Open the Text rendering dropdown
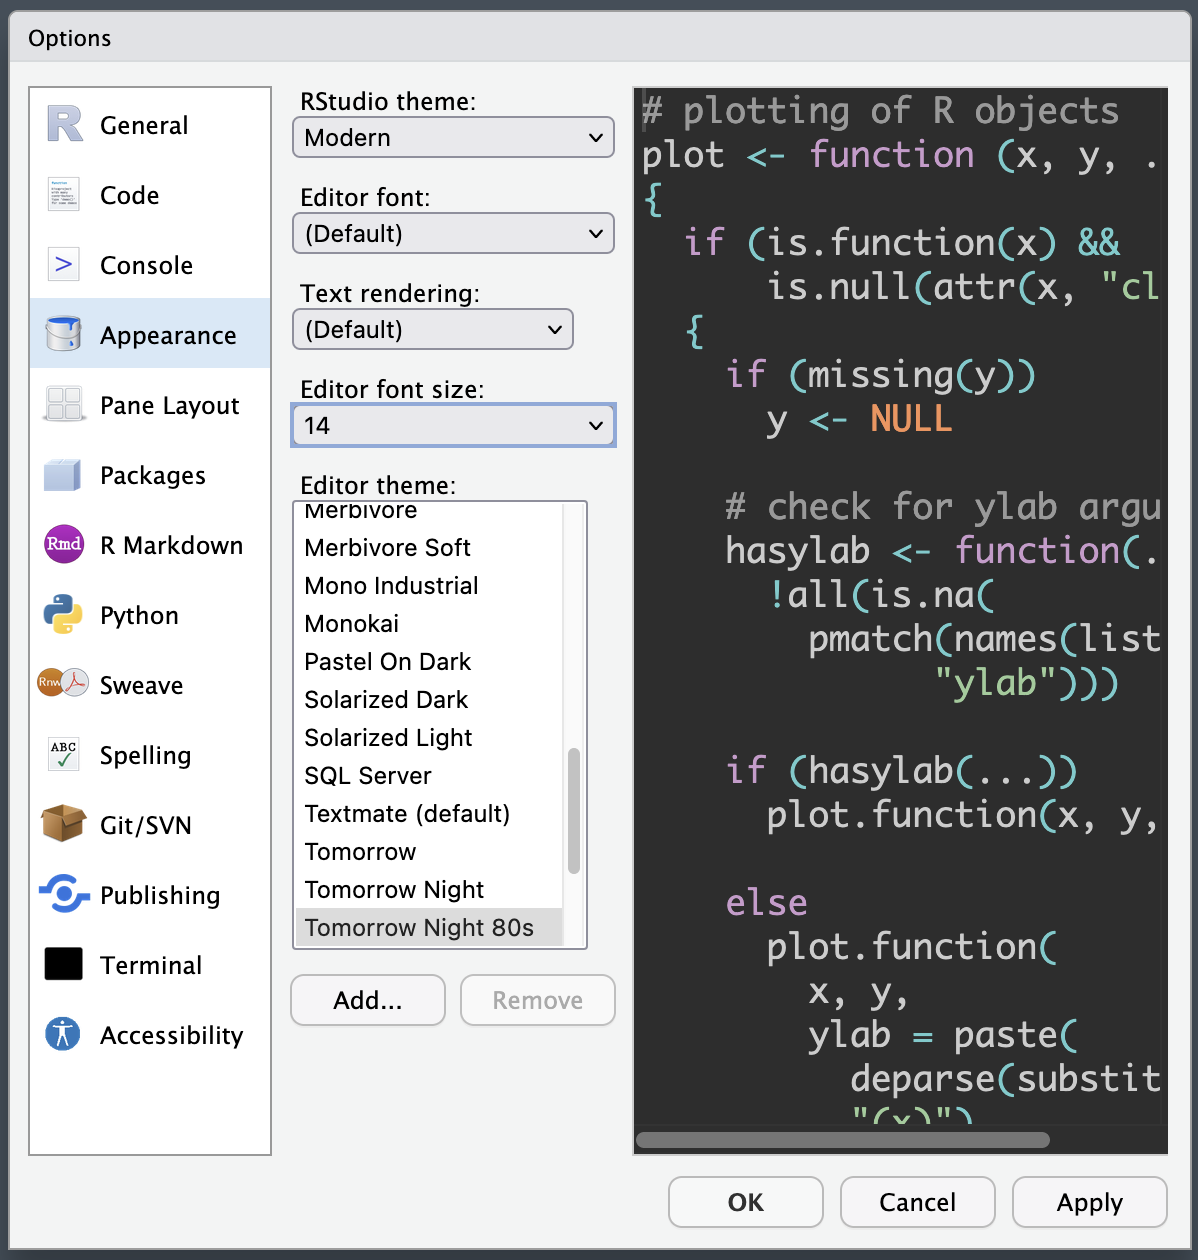The height and width of the screenshot is (1260, 1198). [x=433, y=329]
